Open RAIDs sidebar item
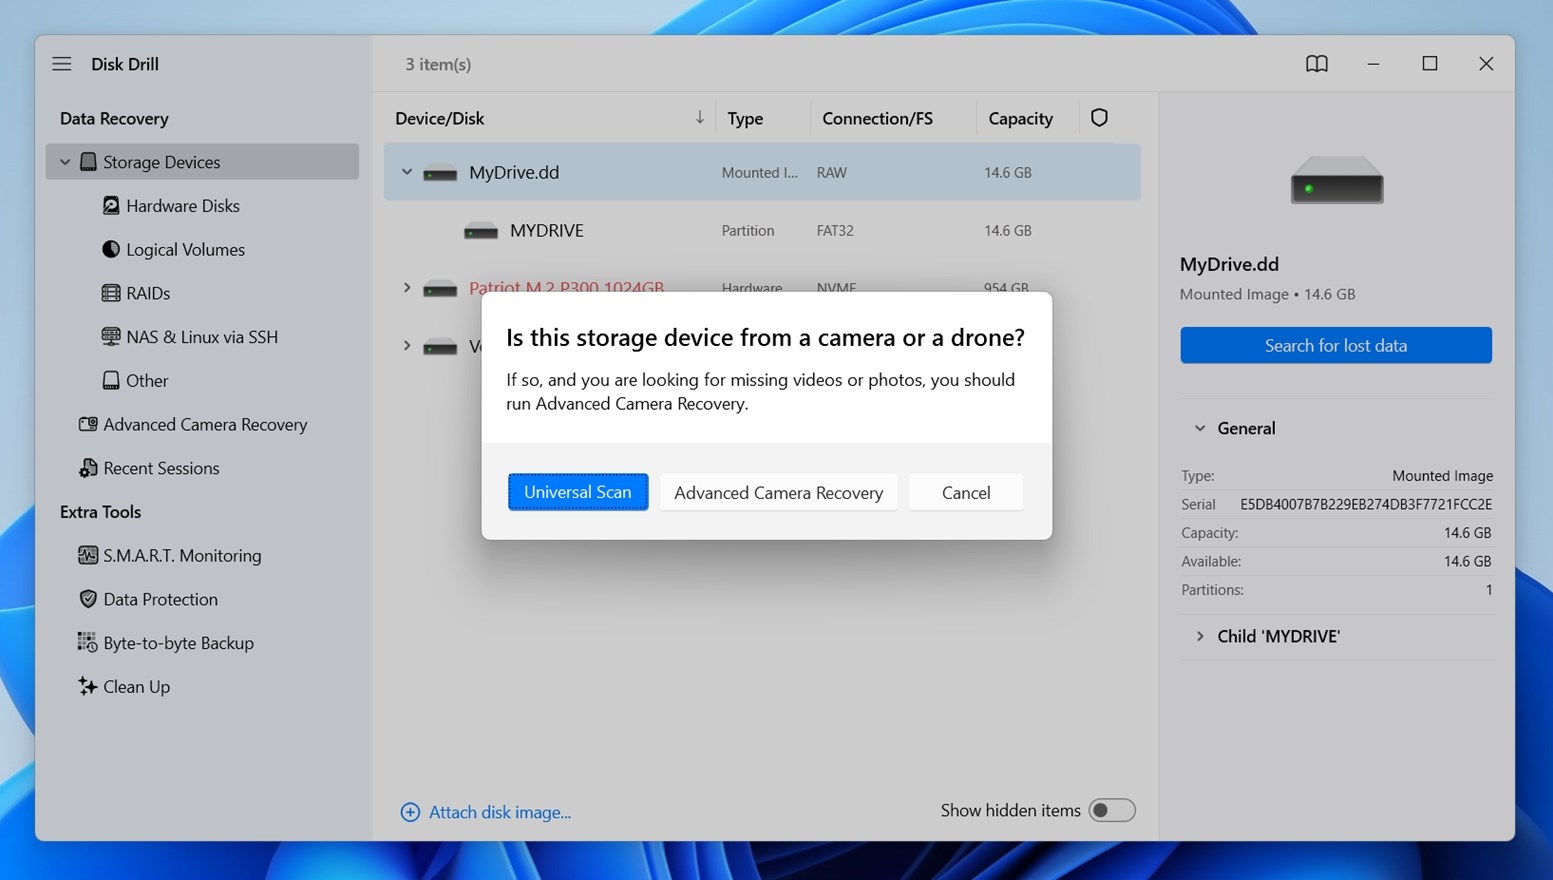The width and height of the screenshot is (1553, 880). click(148, 293)
